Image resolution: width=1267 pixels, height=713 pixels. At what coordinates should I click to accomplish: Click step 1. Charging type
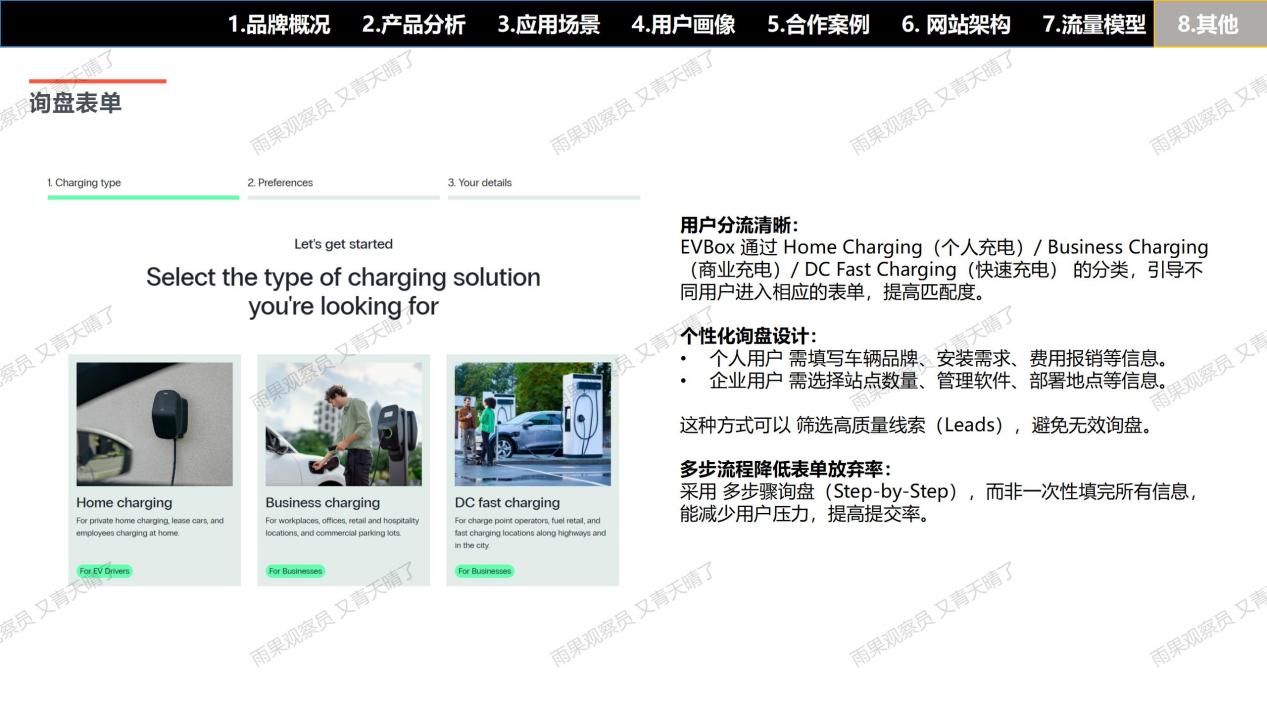tap(84, 183)
